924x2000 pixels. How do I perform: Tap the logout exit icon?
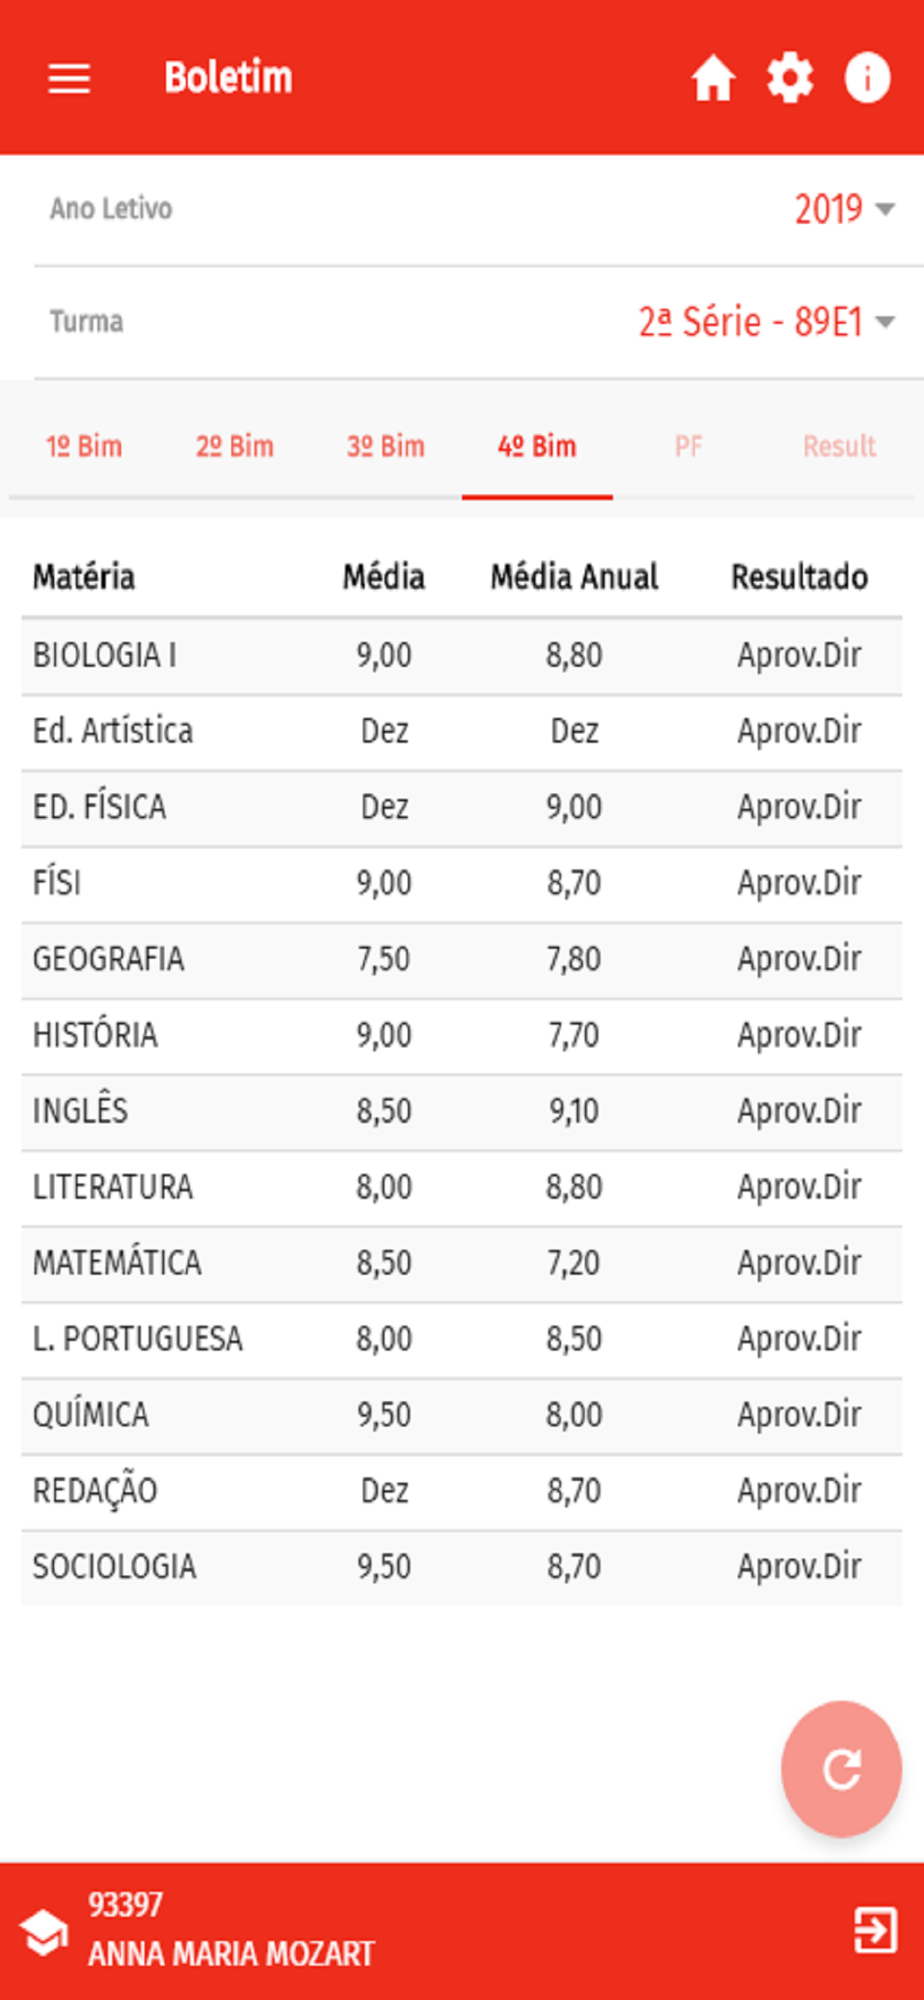tap(875, 1929)
